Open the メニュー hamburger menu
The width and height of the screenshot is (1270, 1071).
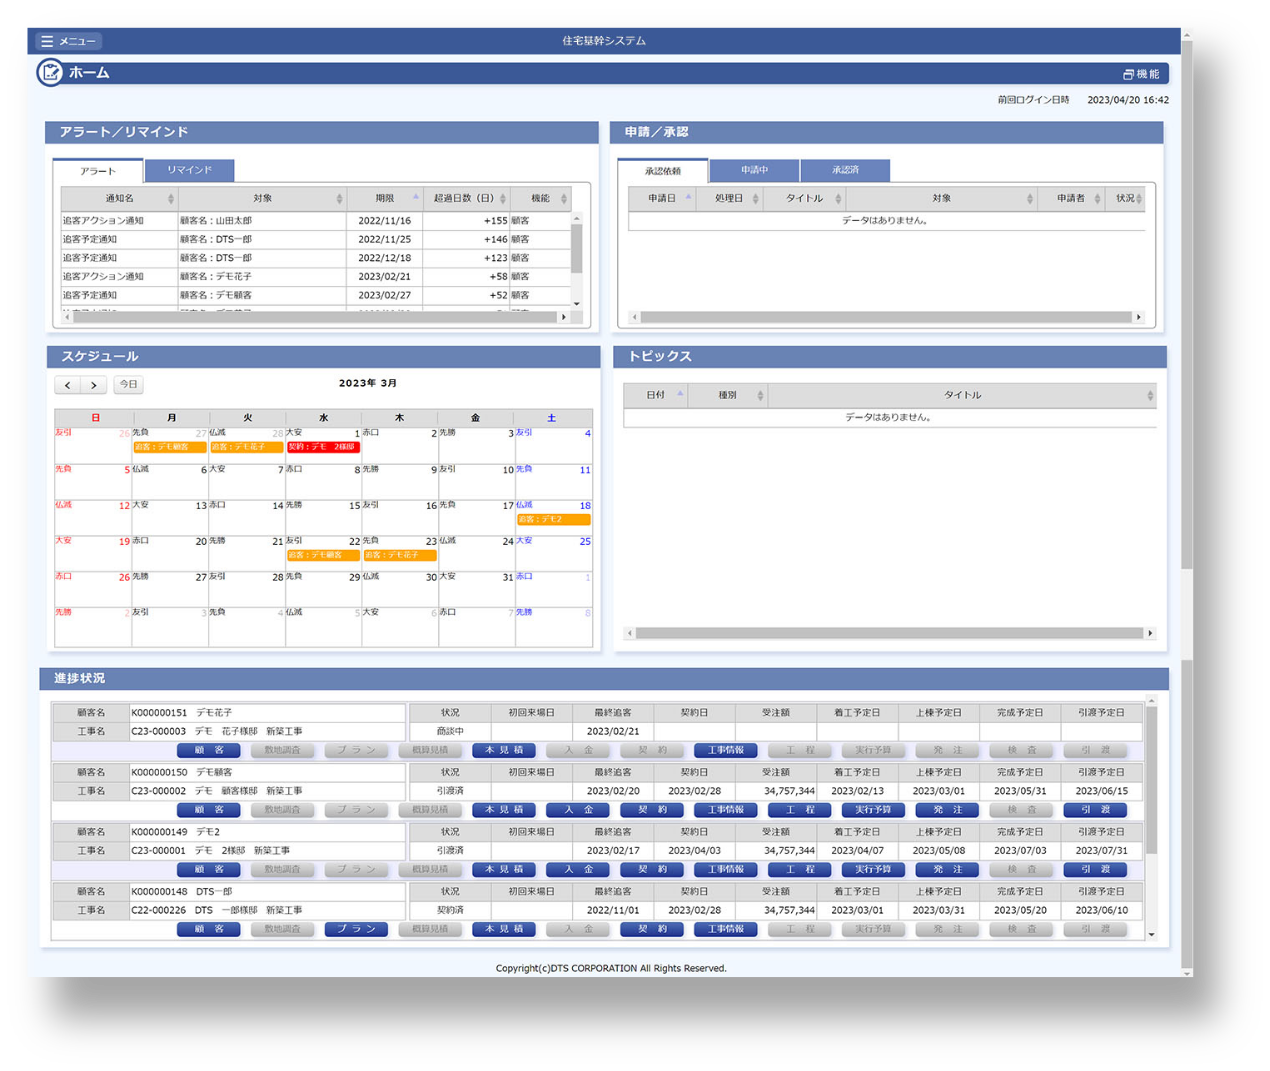pos(68,41)
